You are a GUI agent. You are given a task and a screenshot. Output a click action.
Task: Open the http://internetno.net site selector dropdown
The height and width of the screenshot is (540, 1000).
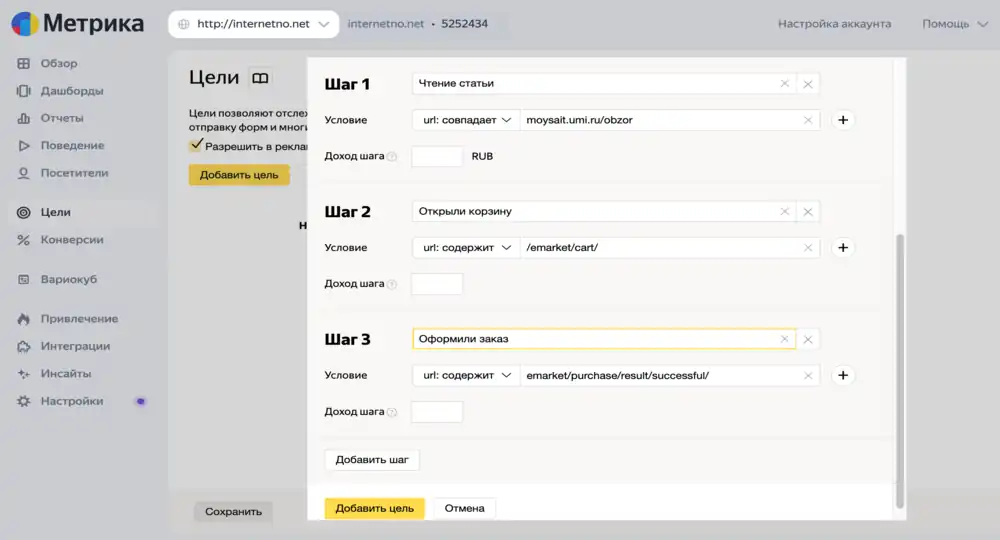click(x=254, y=24)
